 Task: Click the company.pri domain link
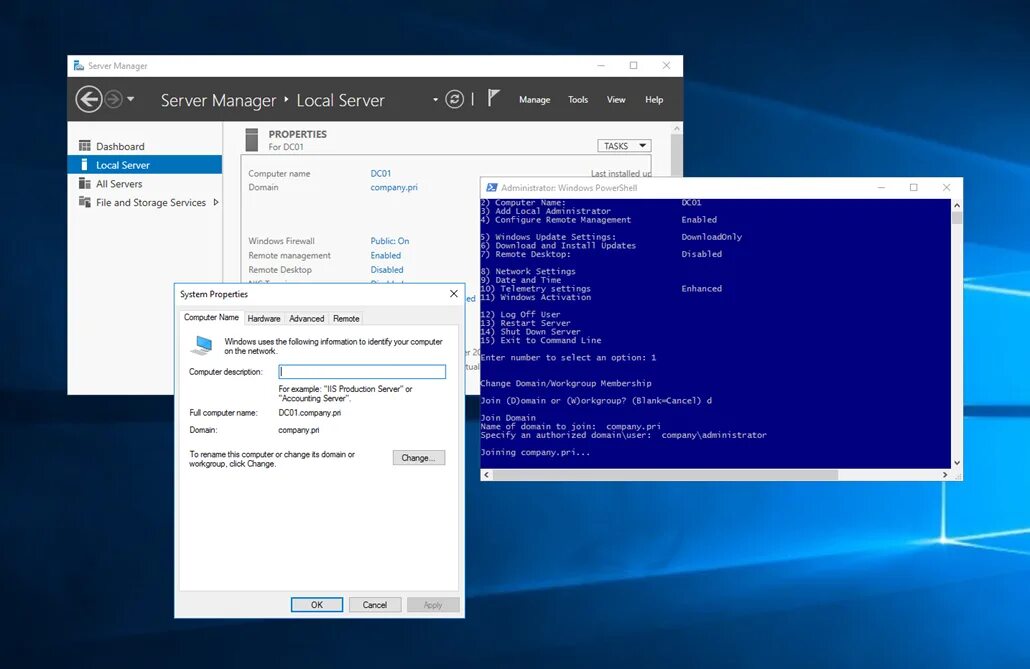tap(393, 187)
